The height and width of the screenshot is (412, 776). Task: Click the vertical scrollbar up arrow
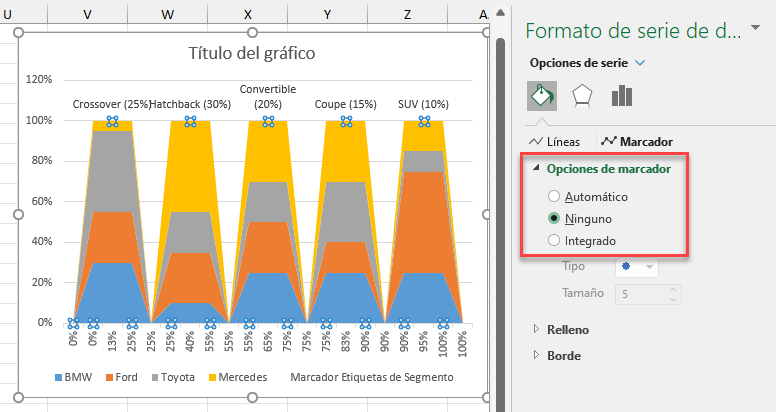500,13
